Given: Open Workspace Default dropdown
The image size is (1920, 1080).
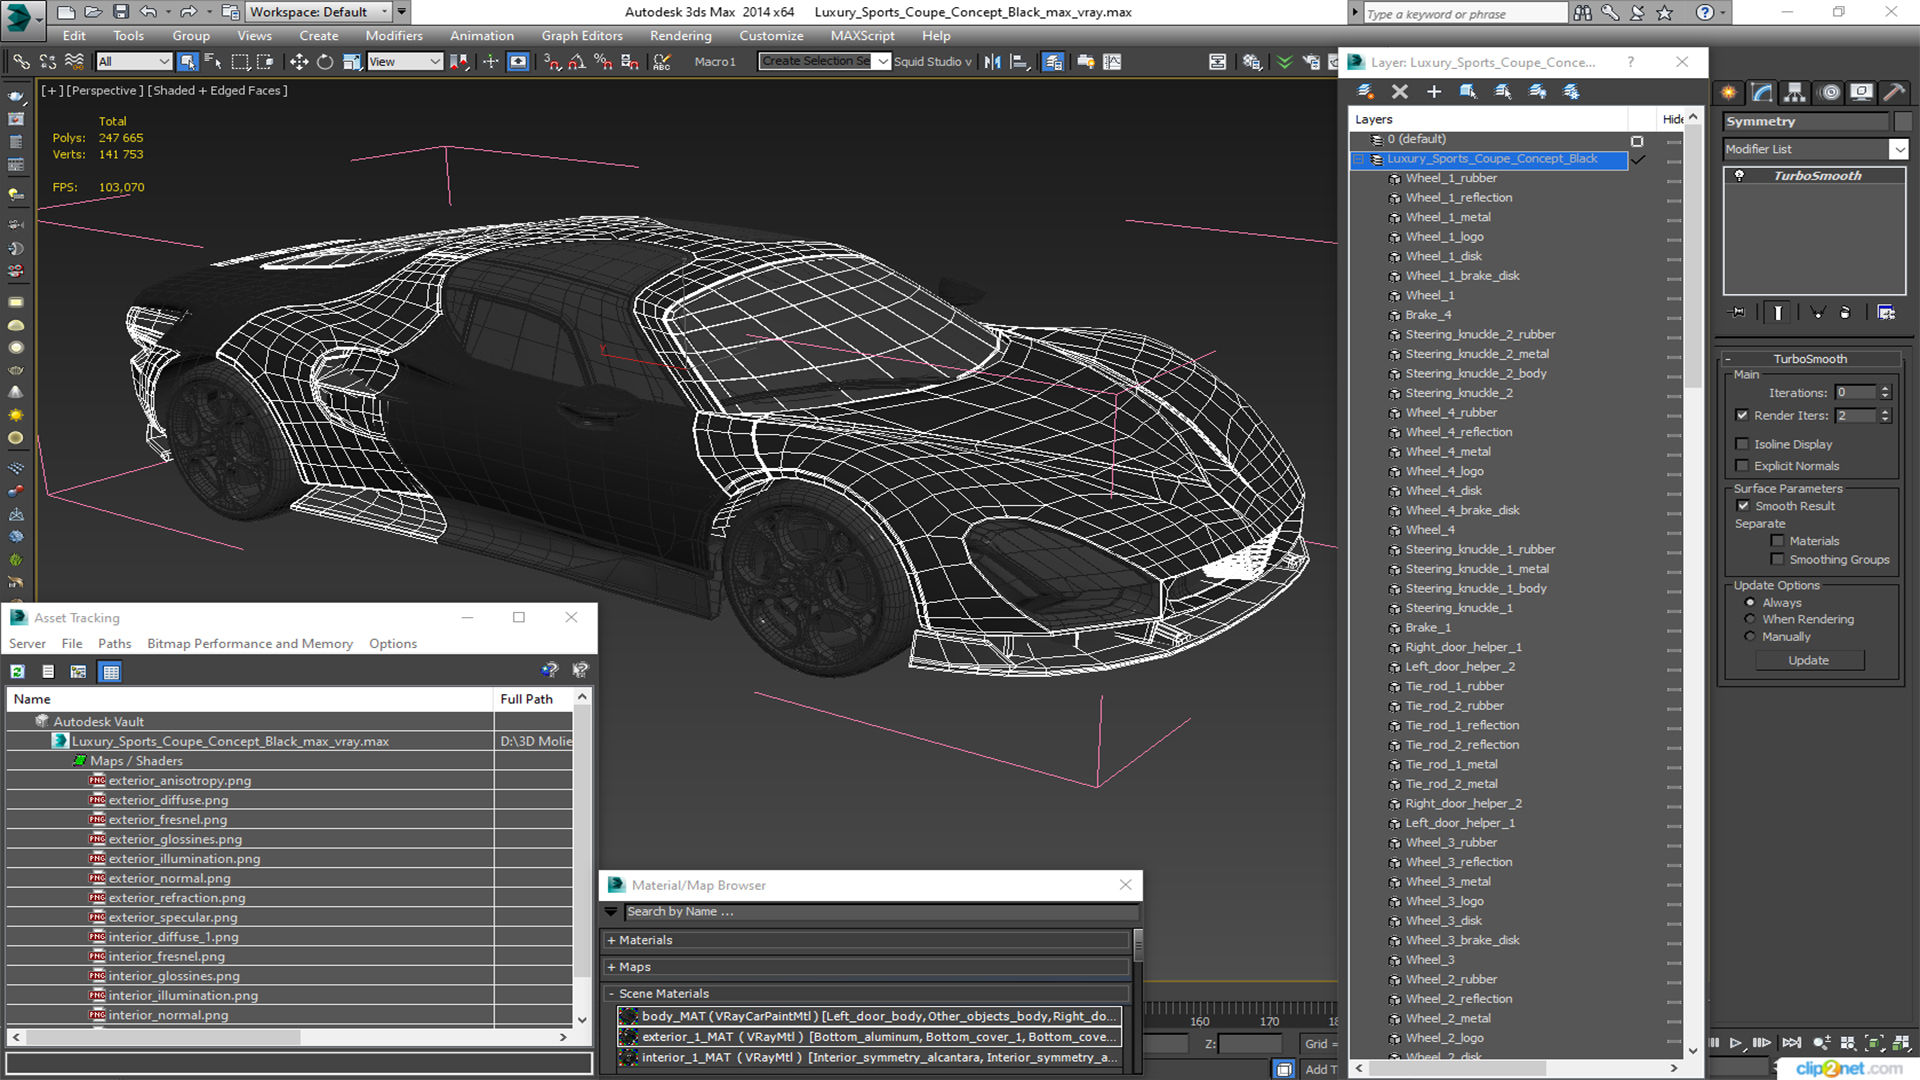Looking at the screenshot, I should (x=319, y=12).
